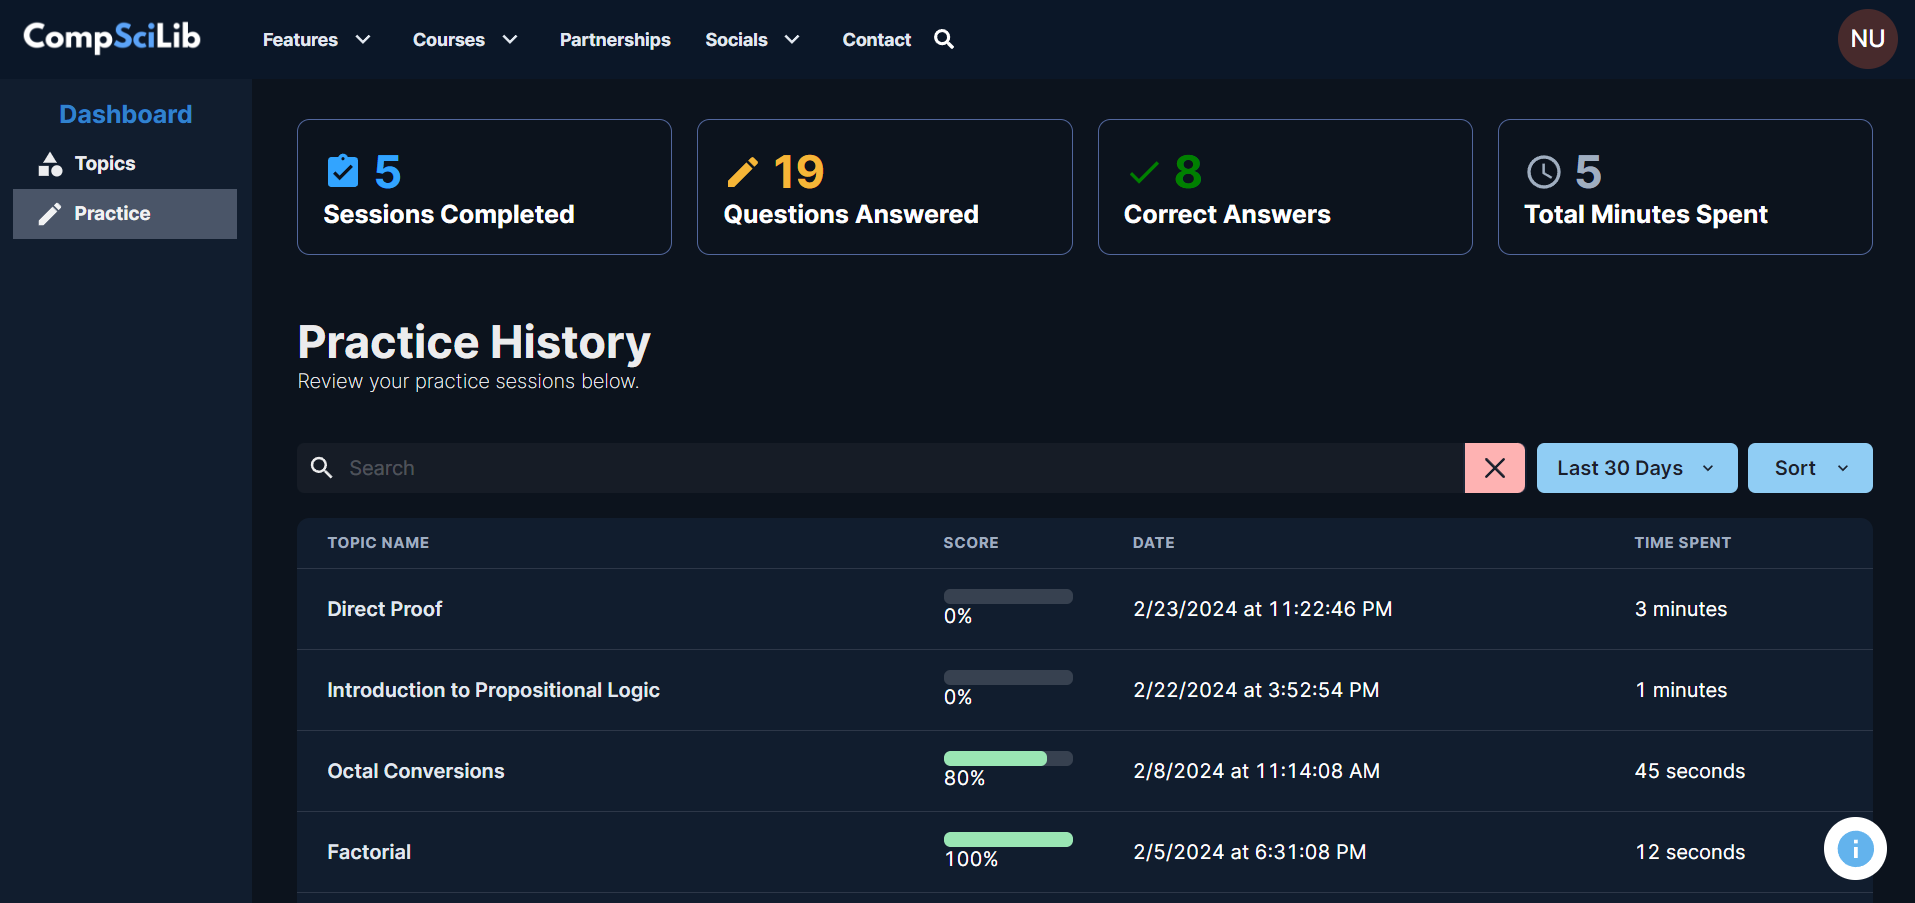Open the search magnifier in the navbar

943,39
